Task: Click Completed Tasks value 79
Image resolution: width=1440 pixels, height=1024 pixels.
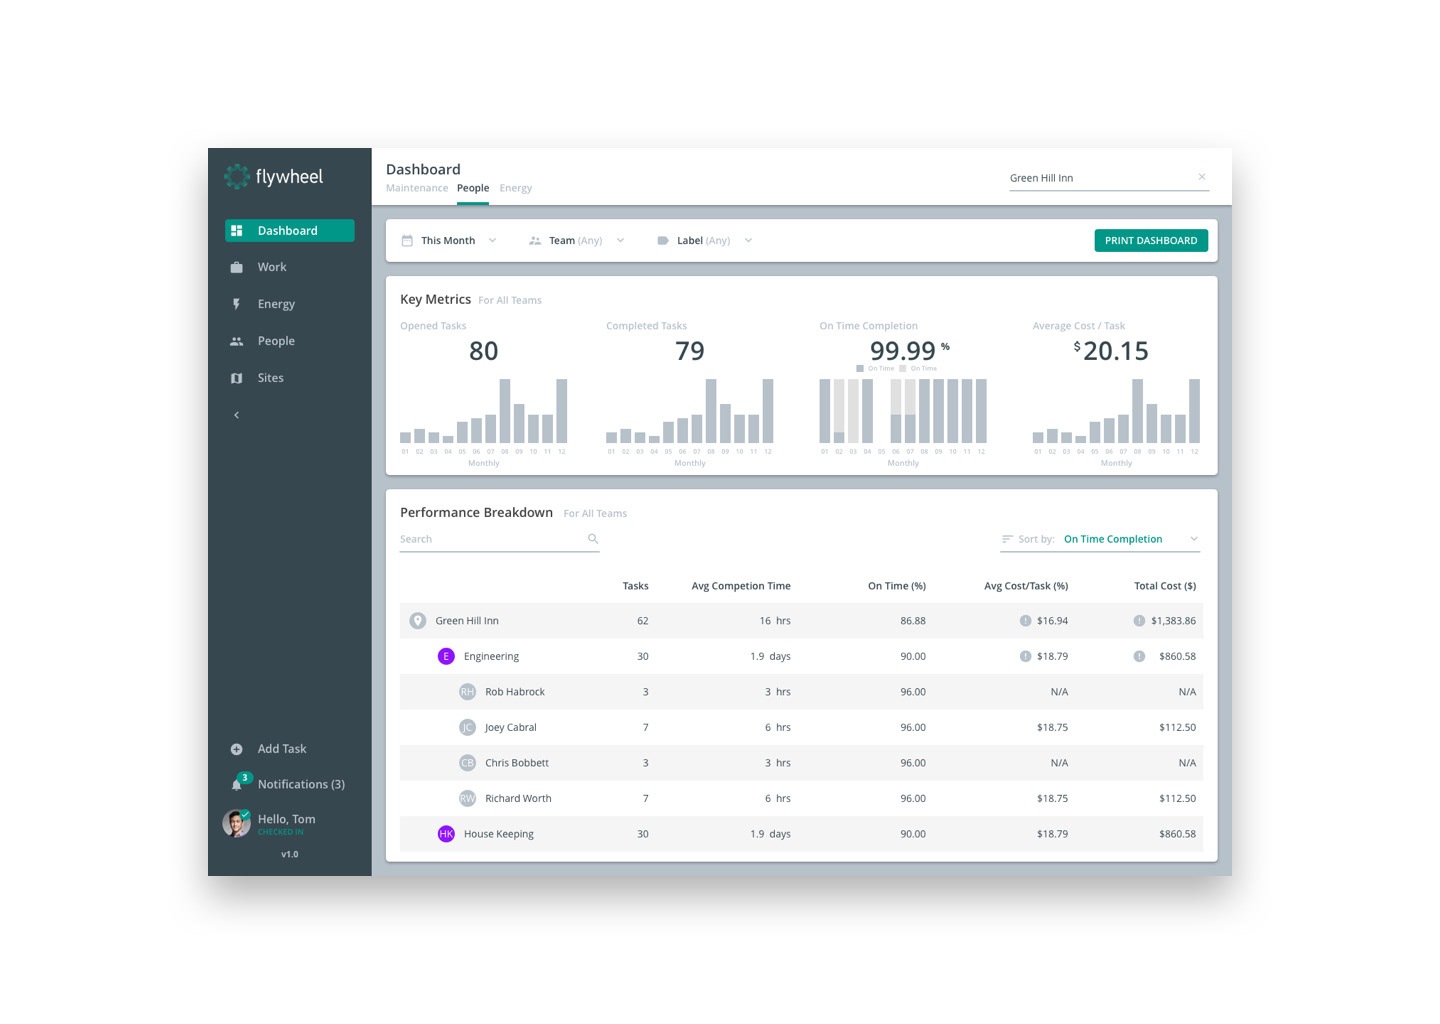Action: (x=690, y=351)
